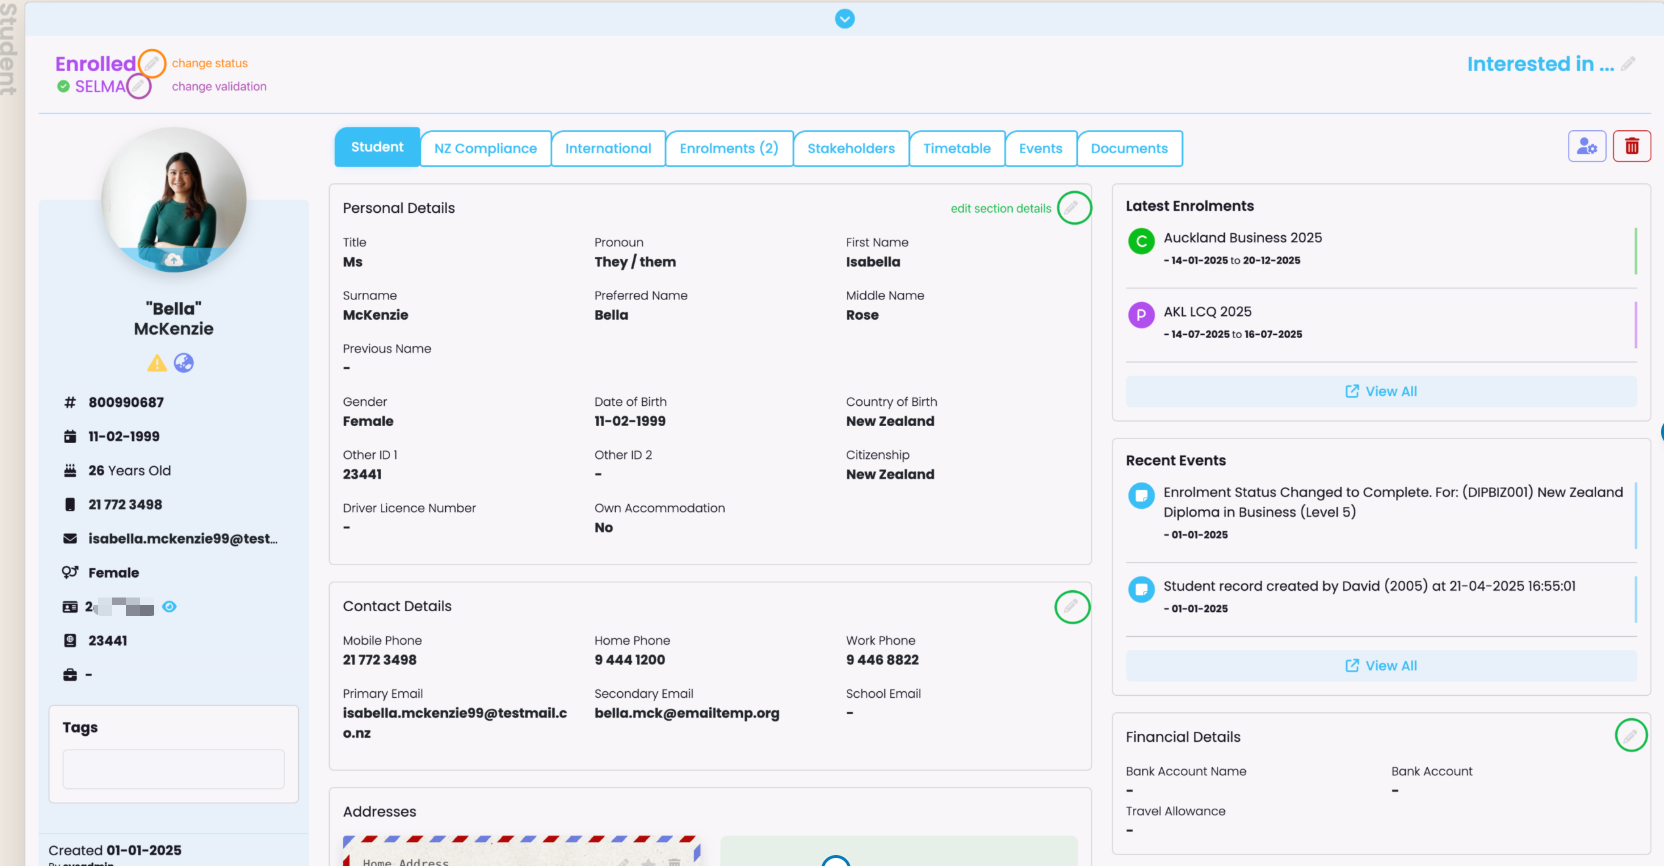Screen dimensions: 1664x866
Task: Click the Tags input field
Action: (174, 769)
